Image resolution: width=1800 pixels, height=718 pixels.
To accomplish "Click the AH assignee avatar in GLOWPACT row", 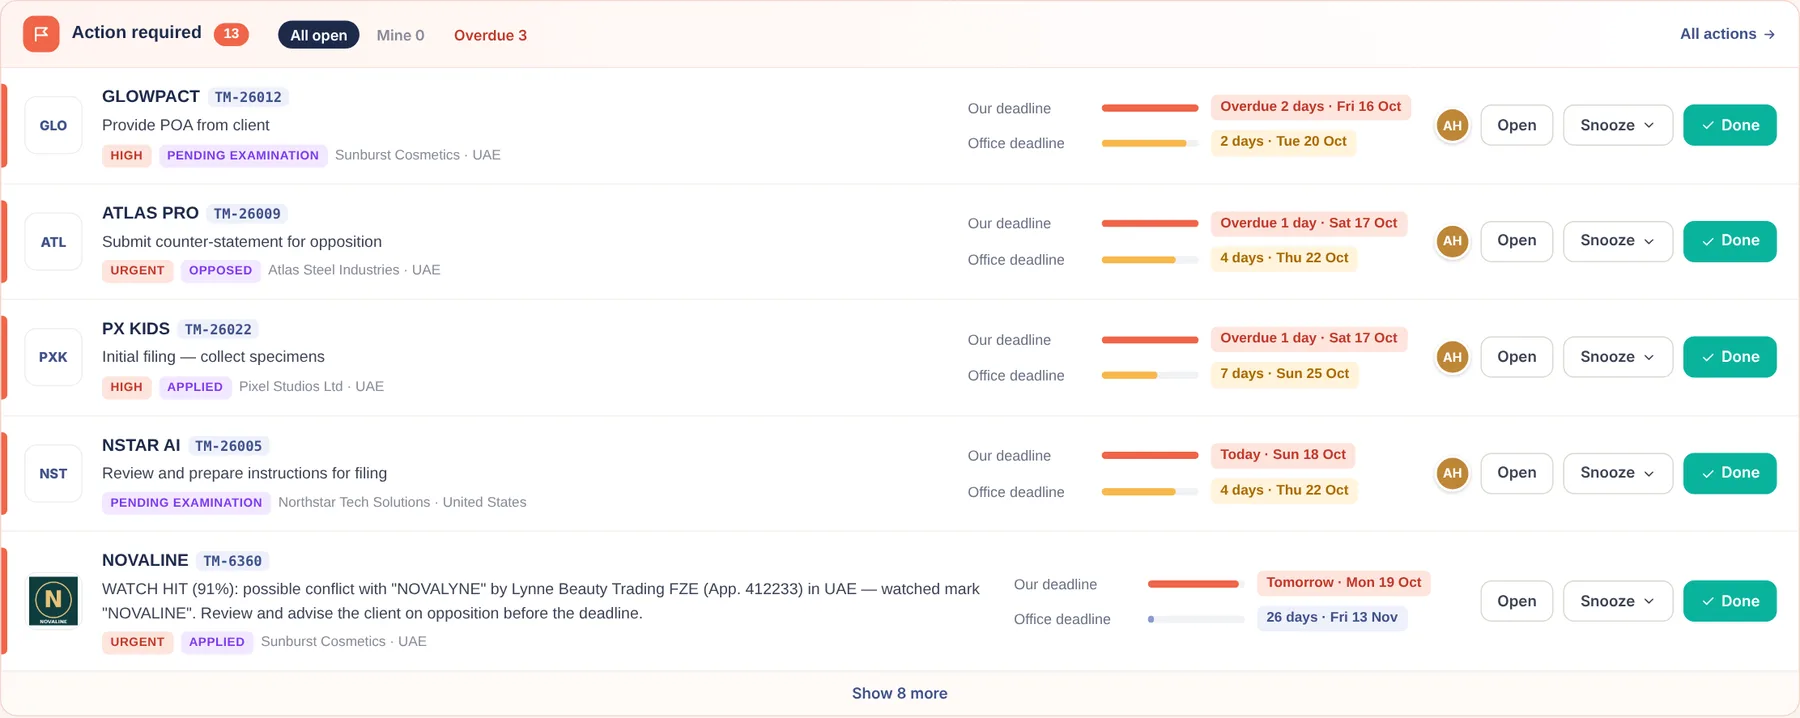I will (1452, 125).
